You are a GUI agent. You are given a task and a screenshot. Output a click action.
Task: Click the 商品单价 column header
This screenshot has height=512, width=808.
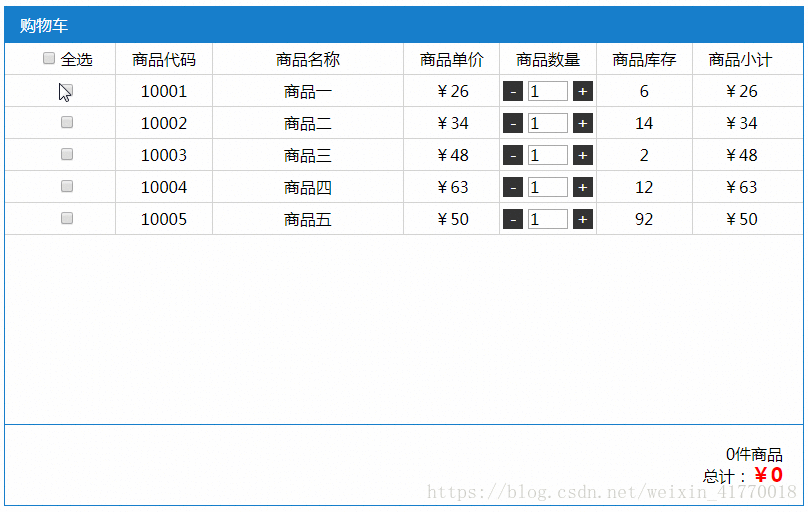coord(451,60)
